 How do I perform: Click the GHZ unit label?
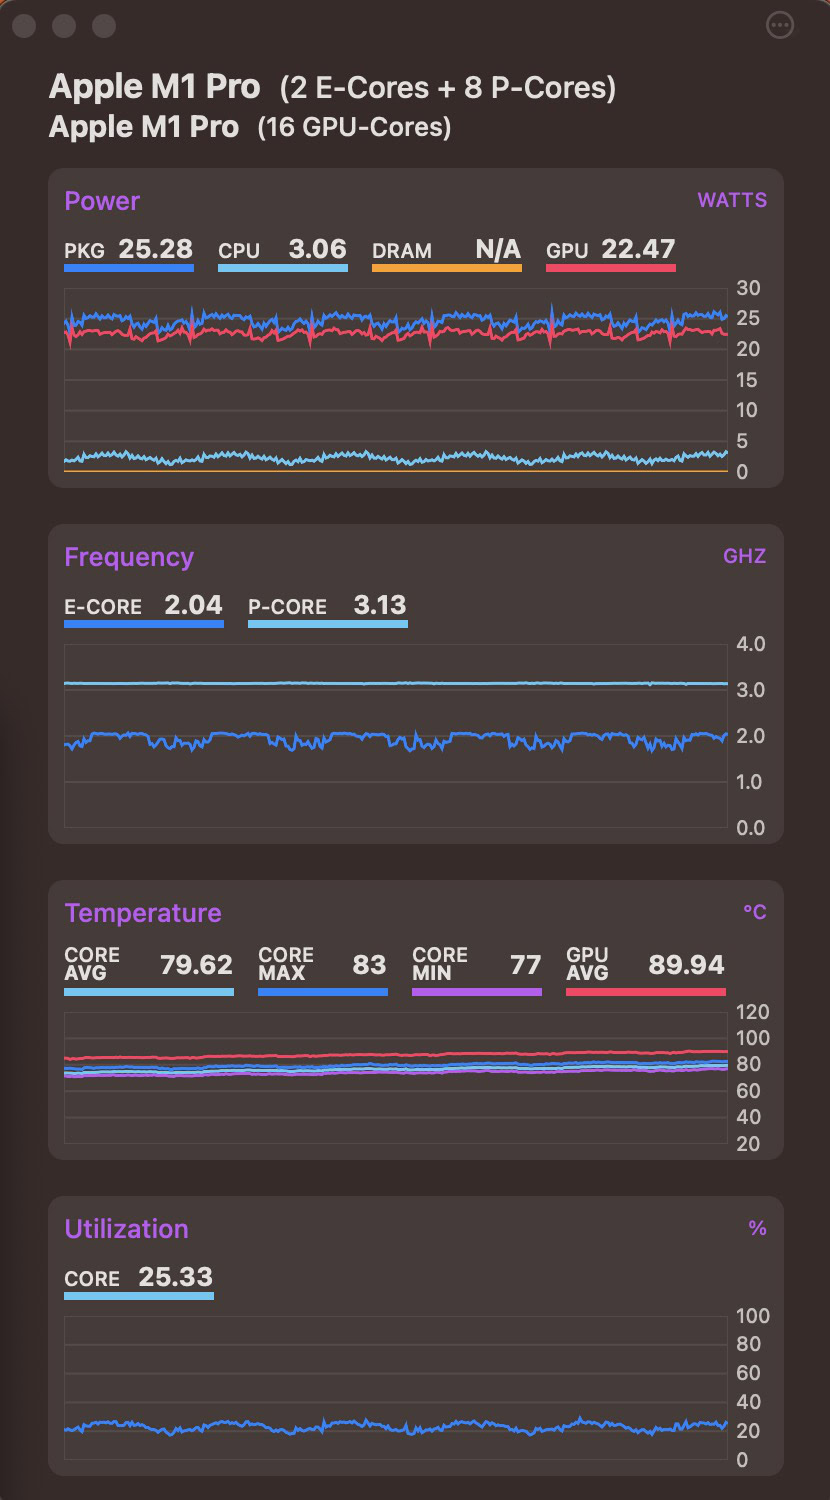[745, 556]
